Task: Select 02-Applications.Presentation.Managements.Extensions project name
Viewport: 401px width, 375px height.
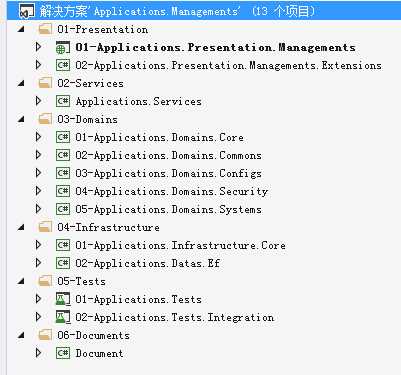Action: pos(228,65)
